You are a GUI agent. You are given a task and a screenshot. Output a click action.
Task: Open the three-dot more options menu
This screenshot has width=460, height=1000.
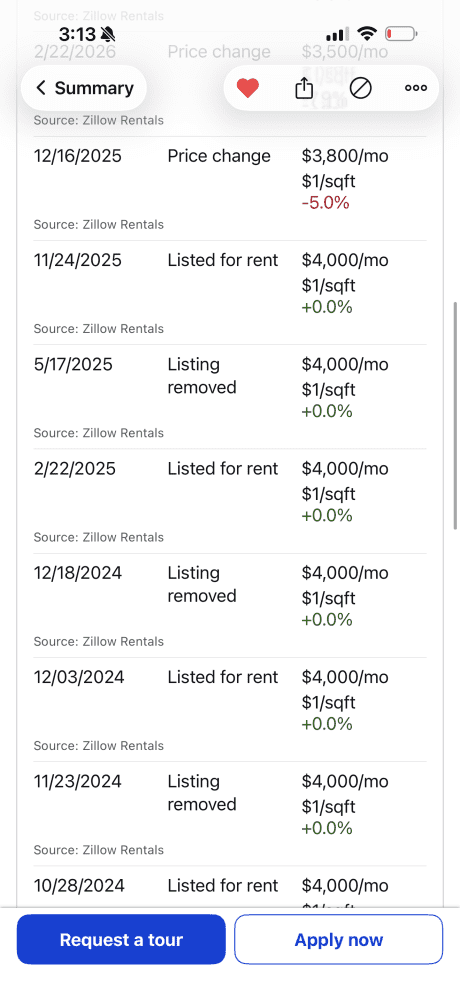416,88
